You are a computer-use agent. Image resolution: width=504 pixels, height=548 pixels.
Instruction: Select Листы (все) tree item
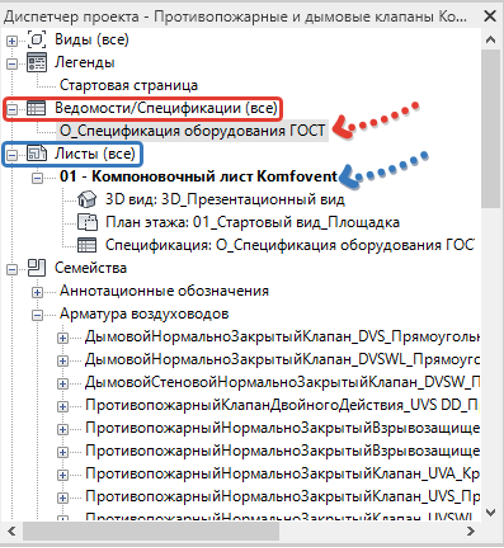(x=94, y=153)
